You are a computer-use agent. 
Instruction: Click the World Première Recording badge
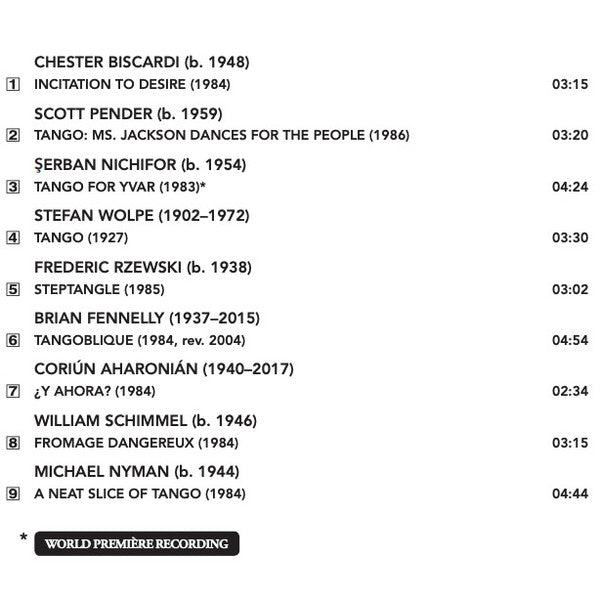coord(137,543)
